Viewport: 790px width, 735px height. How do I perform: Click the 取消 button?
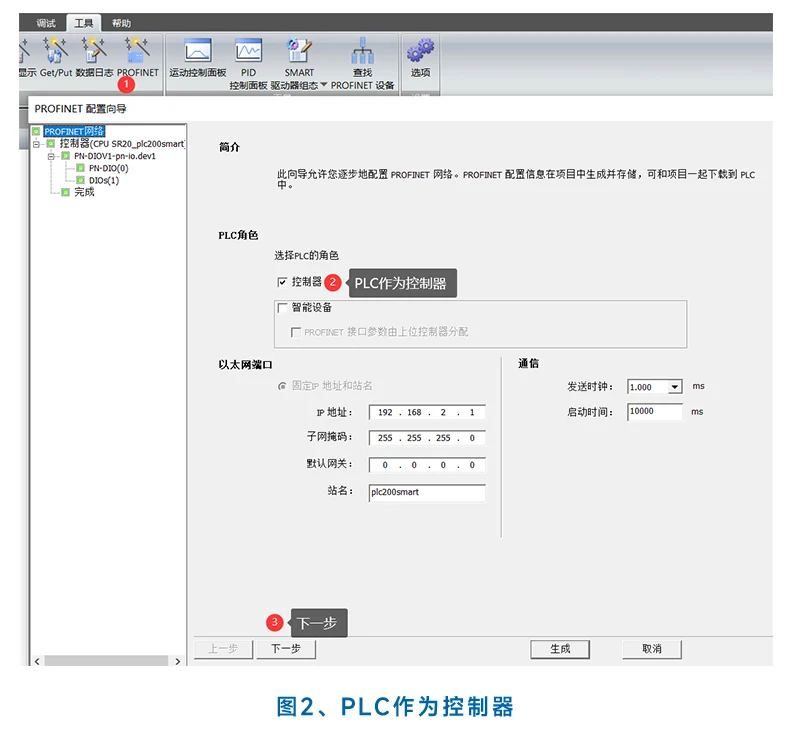[x=652, y=649]
